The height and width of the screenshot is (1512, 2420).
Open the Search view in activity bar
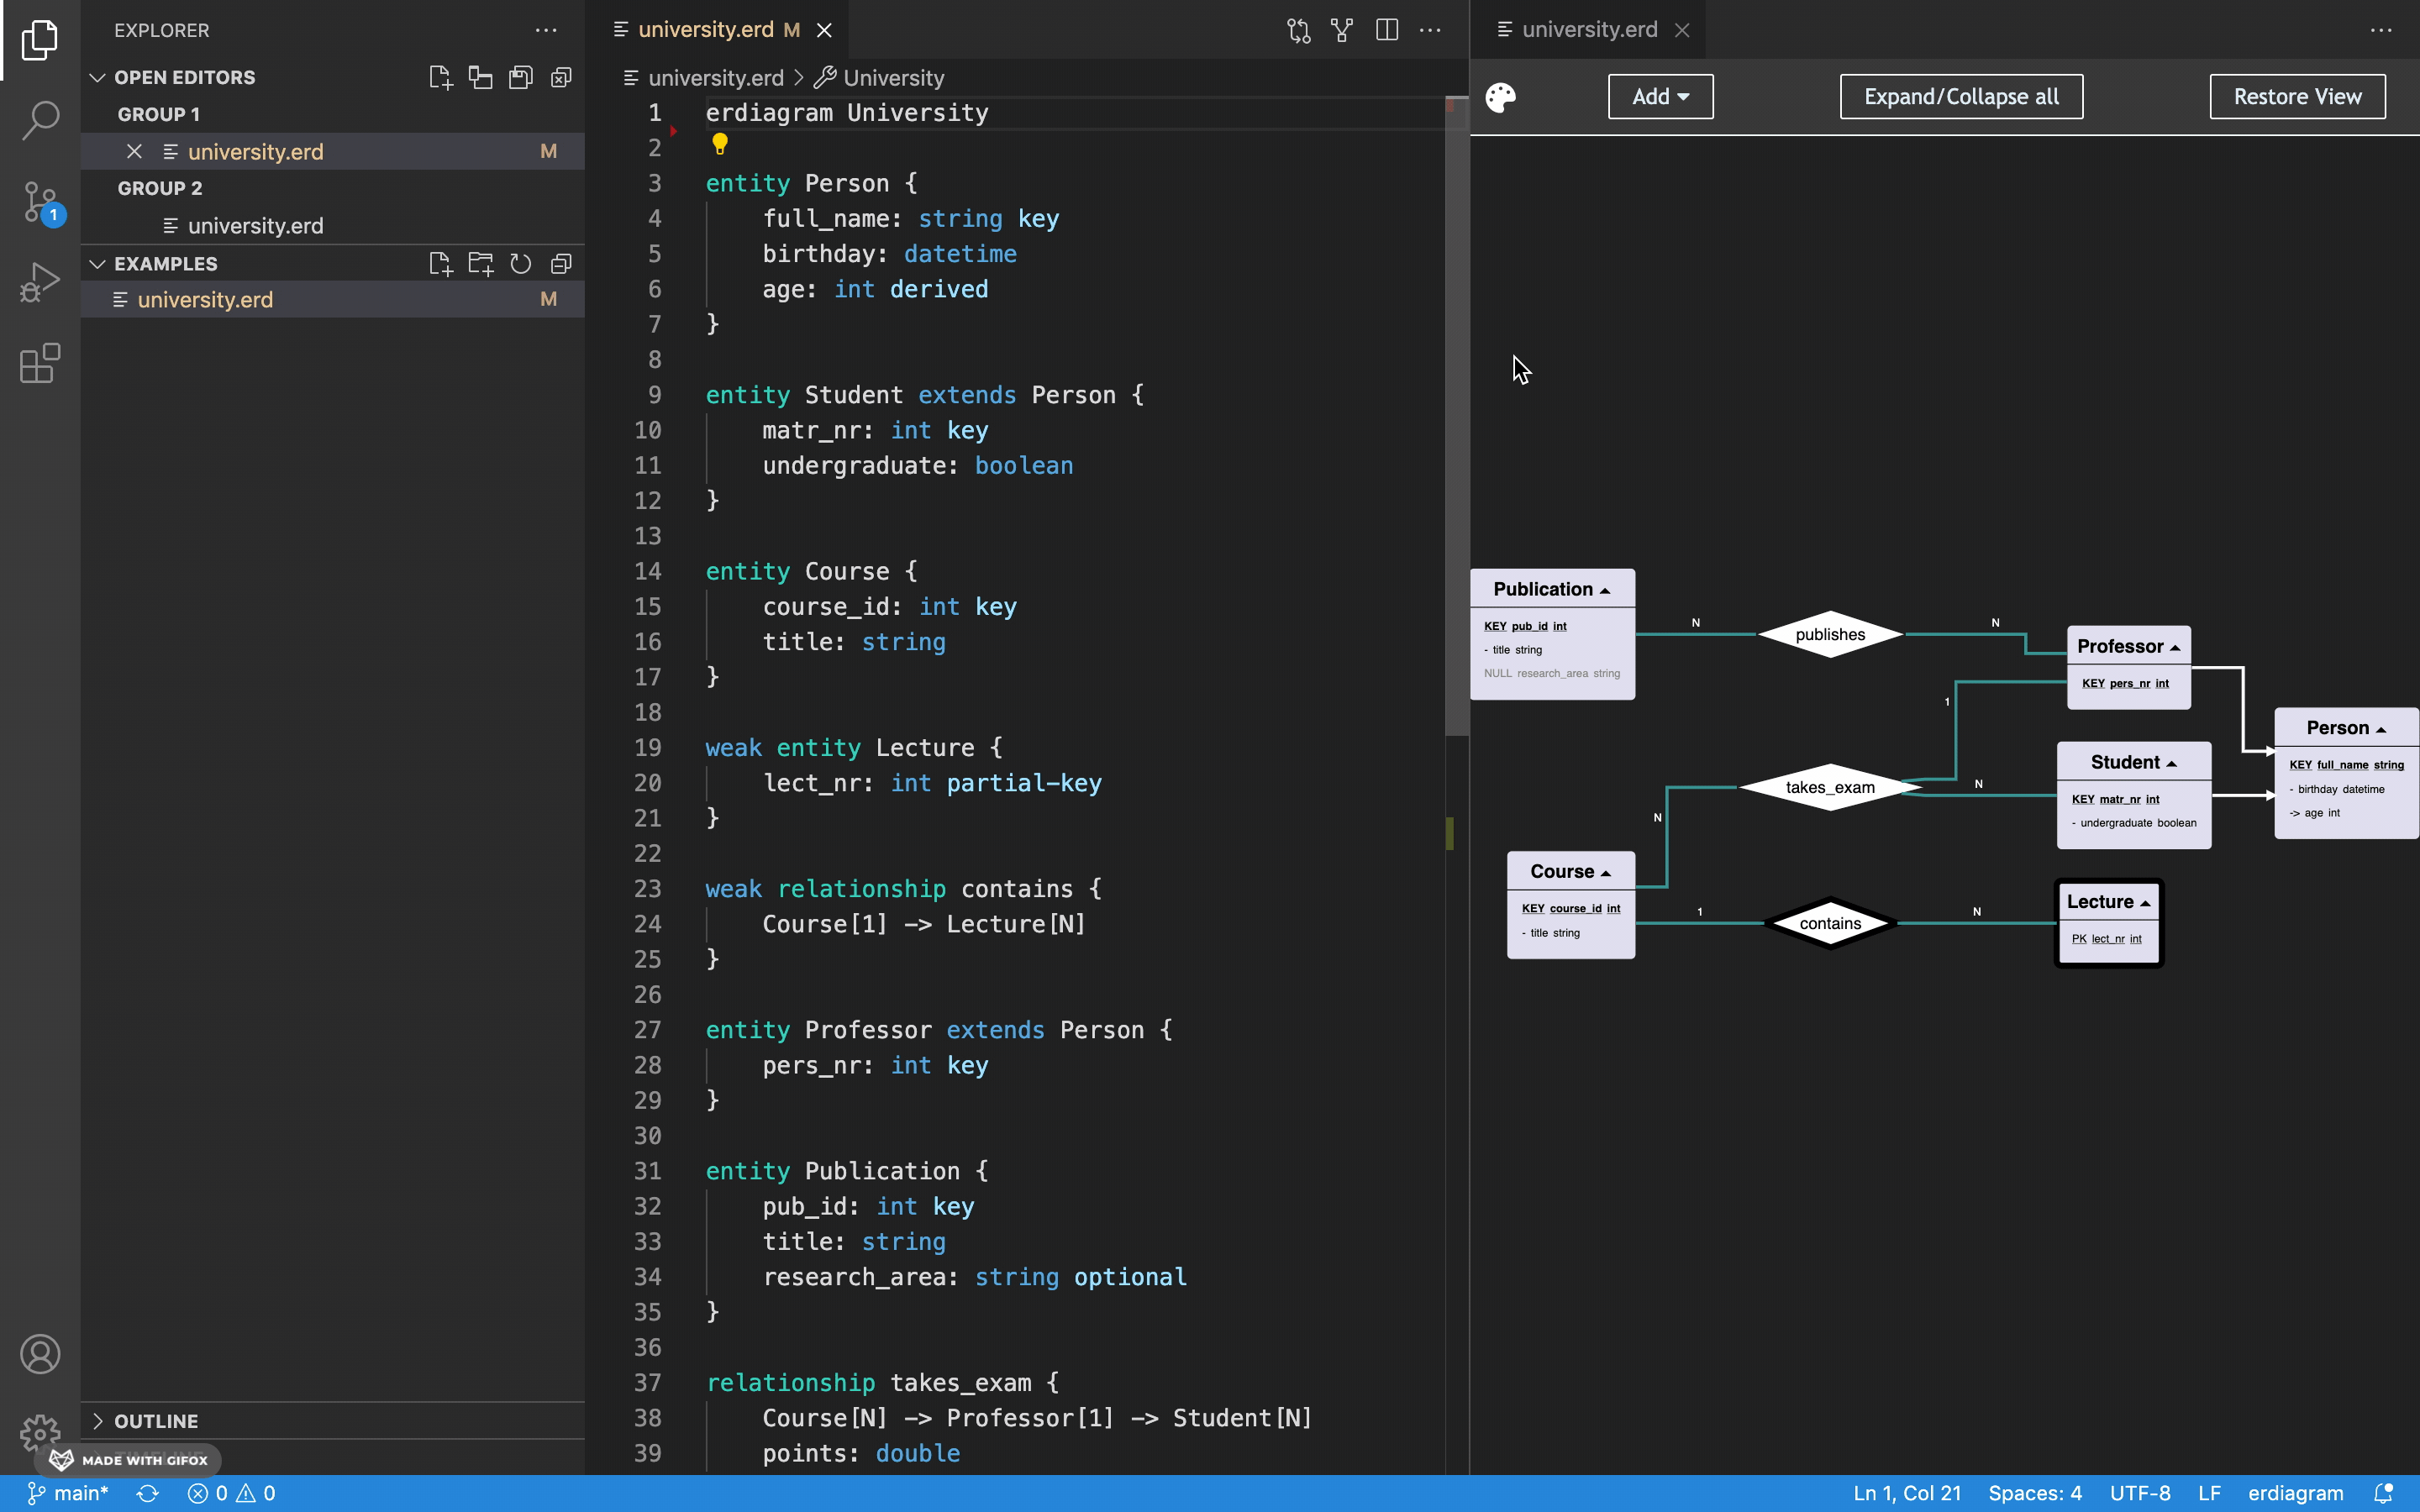[40, 119]
